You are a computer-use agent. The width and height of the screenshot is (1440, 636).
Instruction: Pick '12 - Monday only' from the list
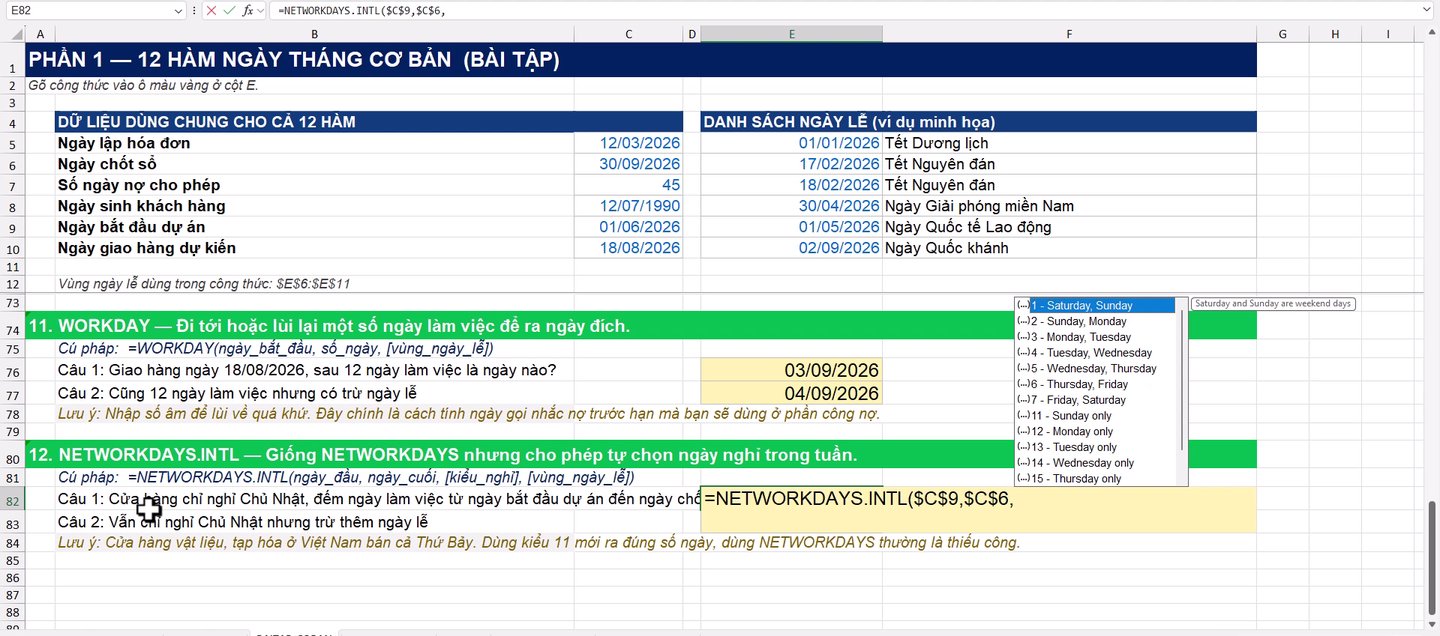[1095, 431]
